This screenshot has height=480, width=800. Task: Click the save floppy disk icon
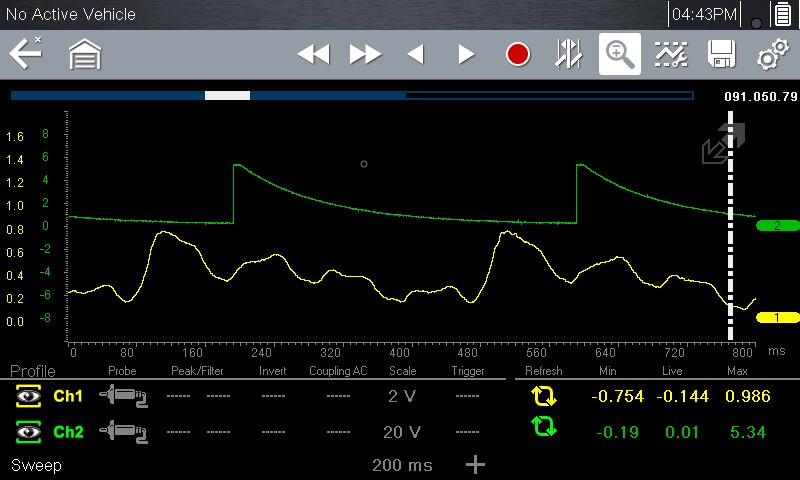(x=721, y=55)
